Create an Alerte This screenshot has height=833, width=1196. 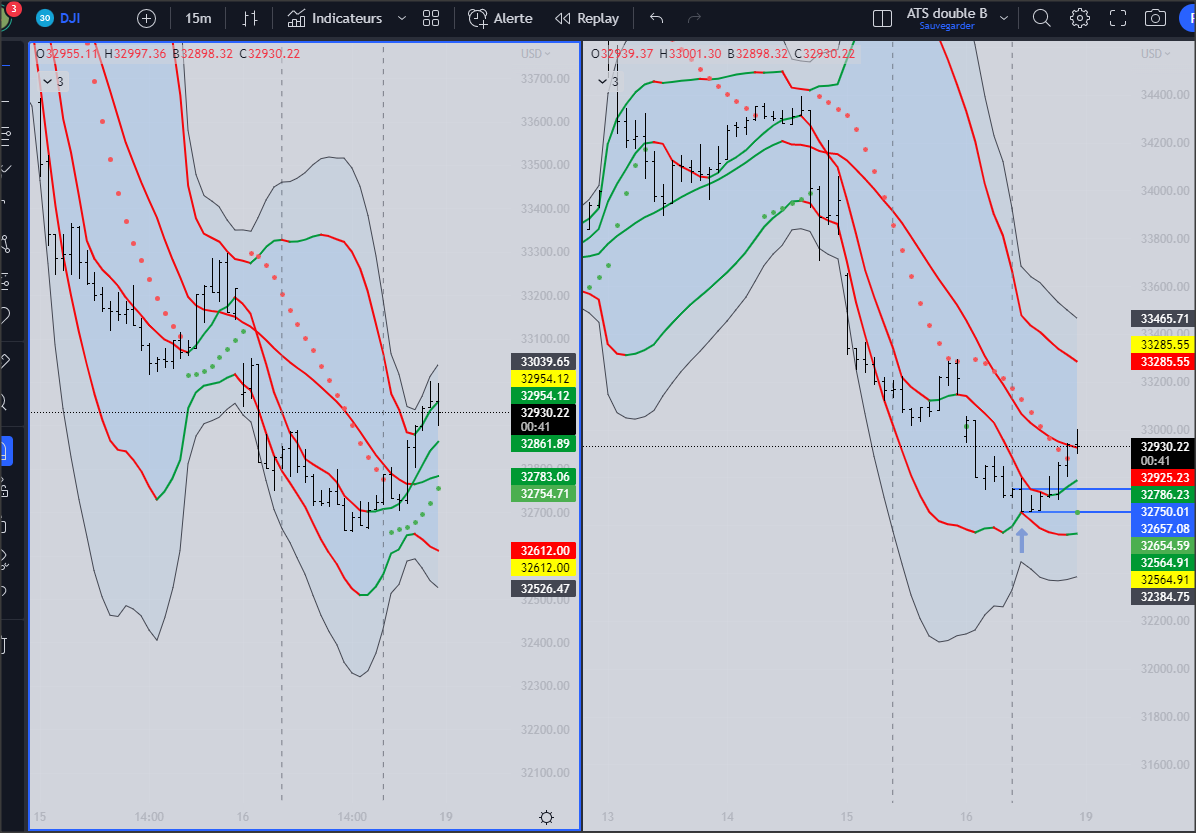(500, 18)
